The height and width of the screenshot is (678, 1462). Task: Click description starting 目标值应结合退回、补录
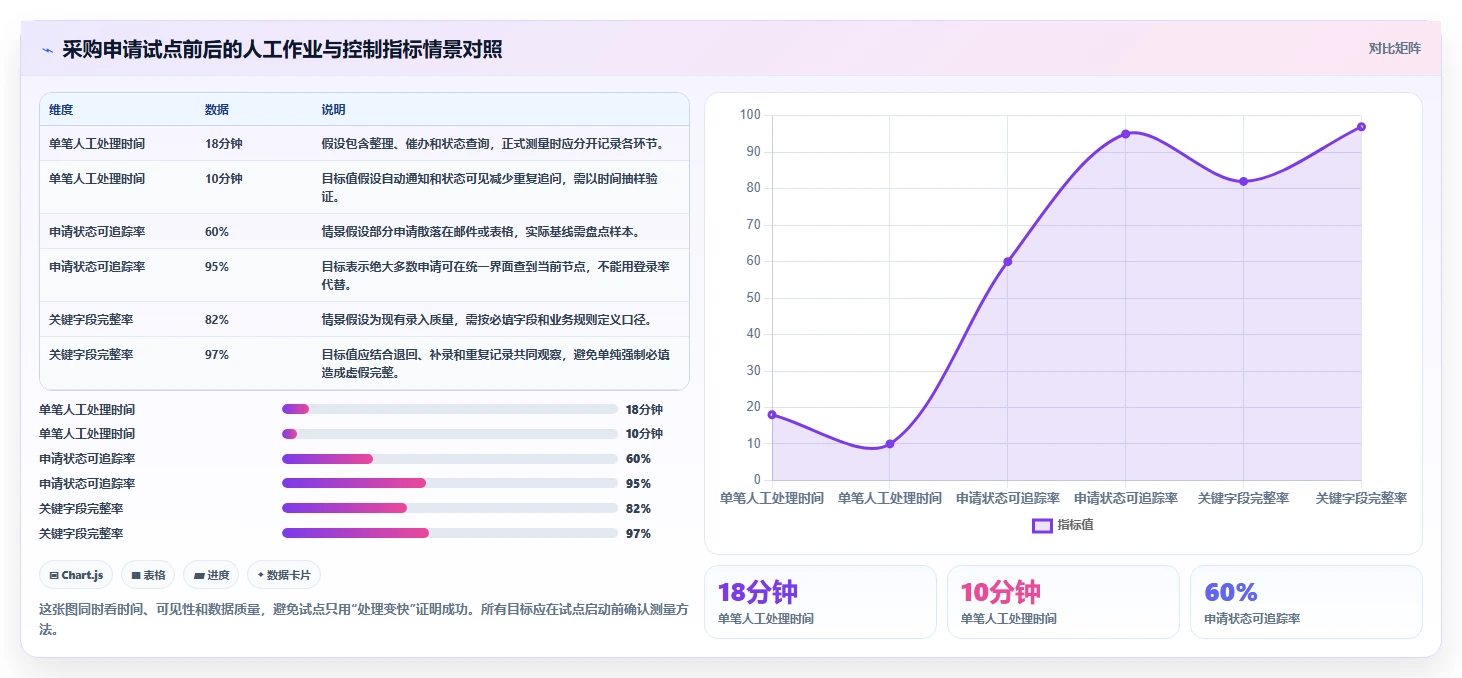pos(495,364)
